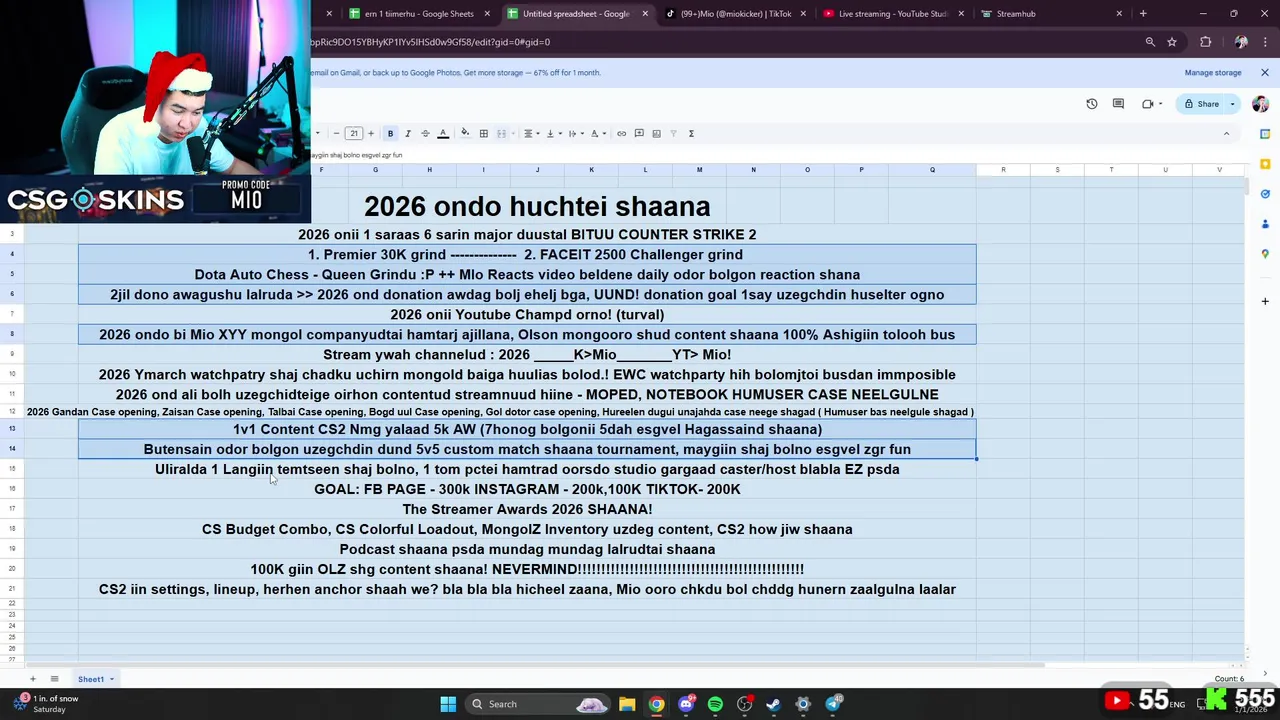The image size is (1280, 720).
Task: Click the title cell '2026 ondo huchtei shaana'
Action: pos(537,206)
